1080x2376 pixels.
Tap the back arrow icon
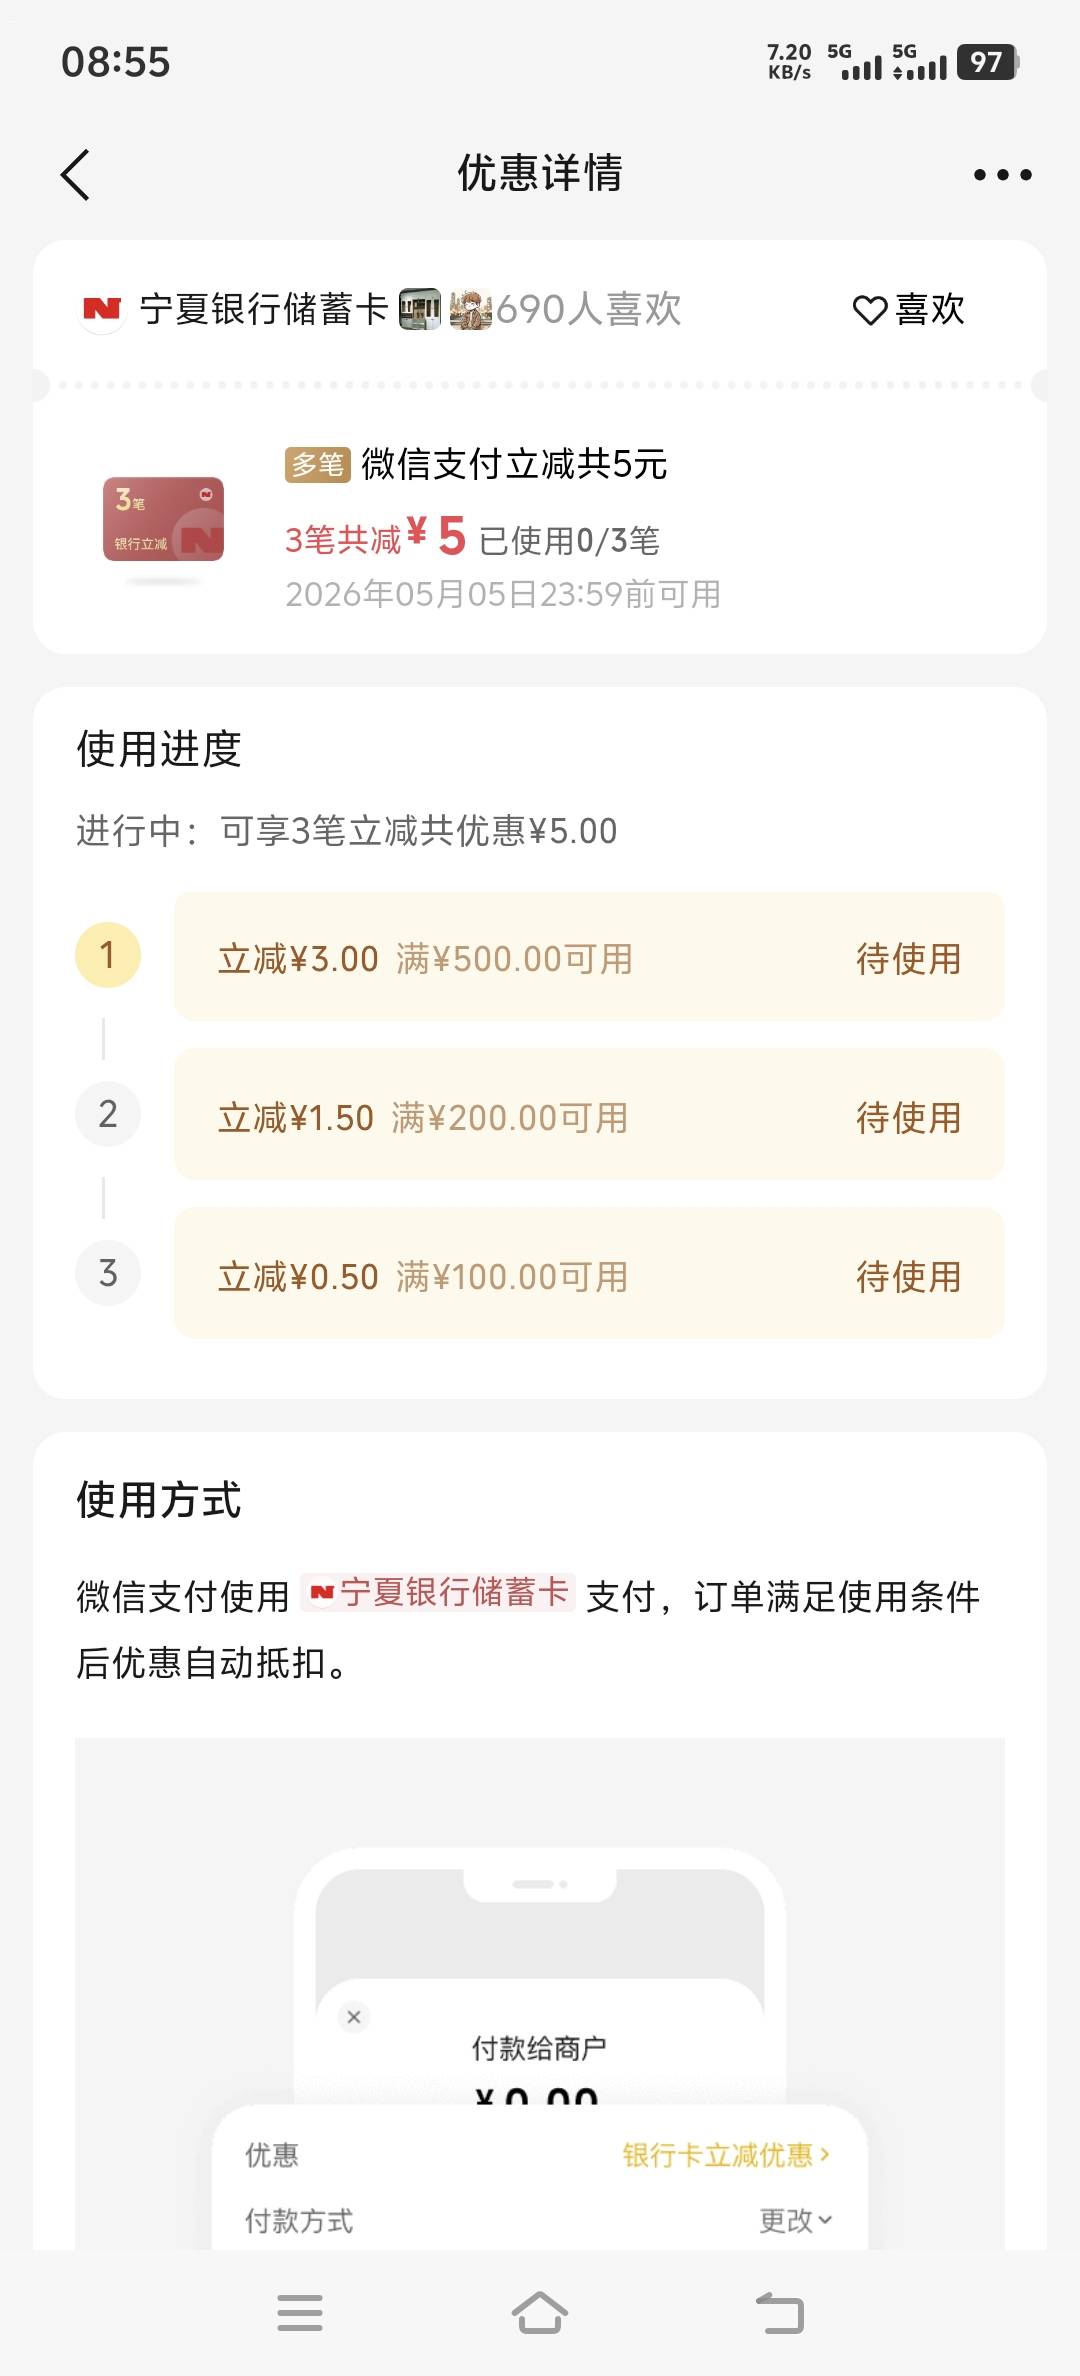[x=76, y=175]
